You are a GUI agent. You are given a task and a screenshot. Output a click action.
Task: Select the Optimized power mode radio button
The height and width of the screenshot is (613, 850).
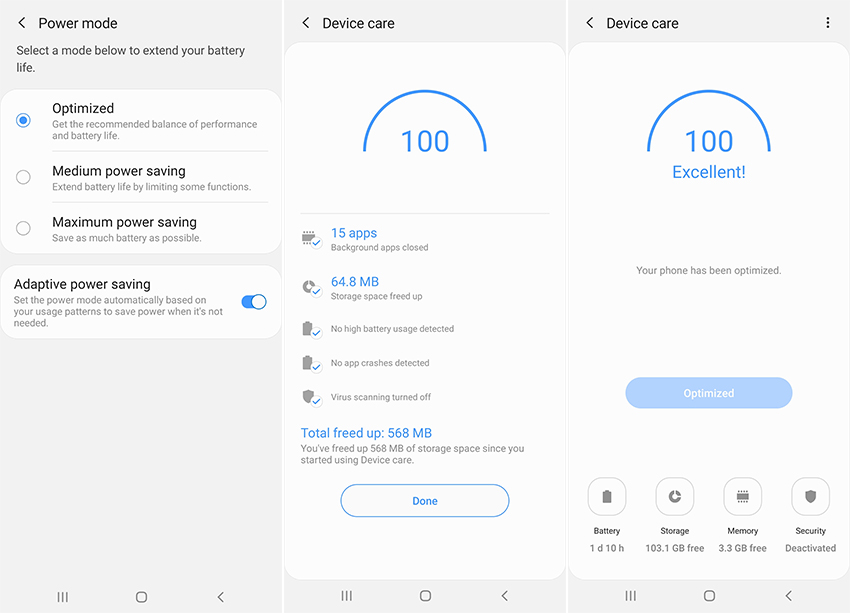(x=23, y=120)
